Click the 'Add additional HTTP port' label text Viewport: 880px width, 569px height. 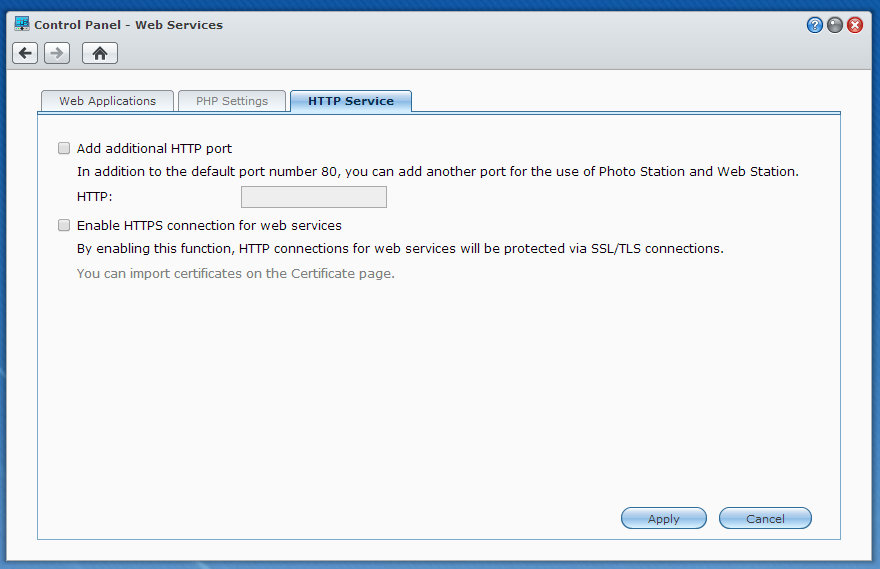pyautogui.click(x=154, y=148)
